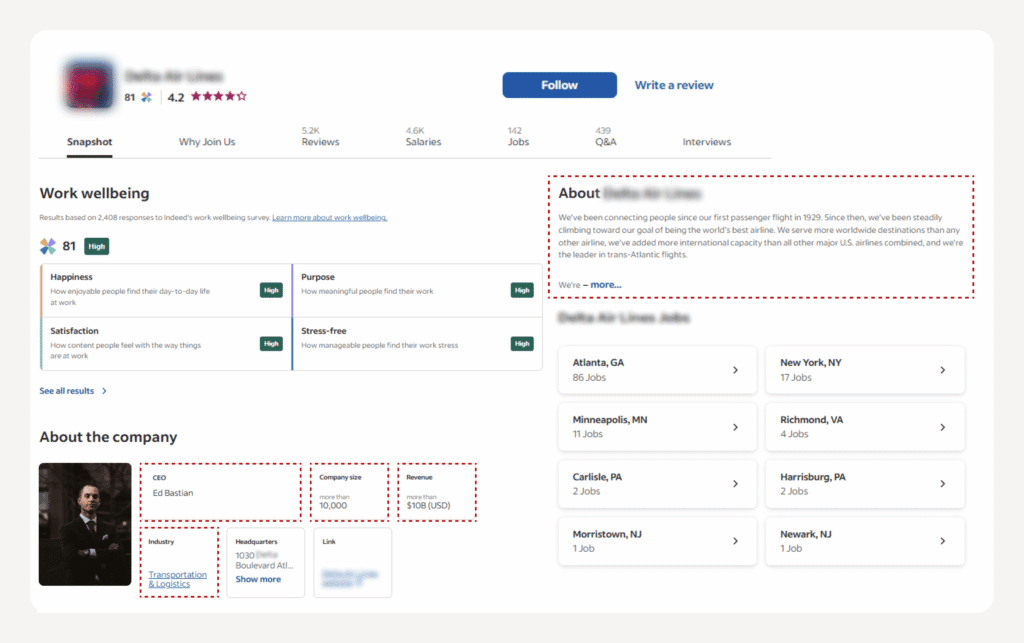Click the High badge next to Stress-free

click(x=522, y=343)
